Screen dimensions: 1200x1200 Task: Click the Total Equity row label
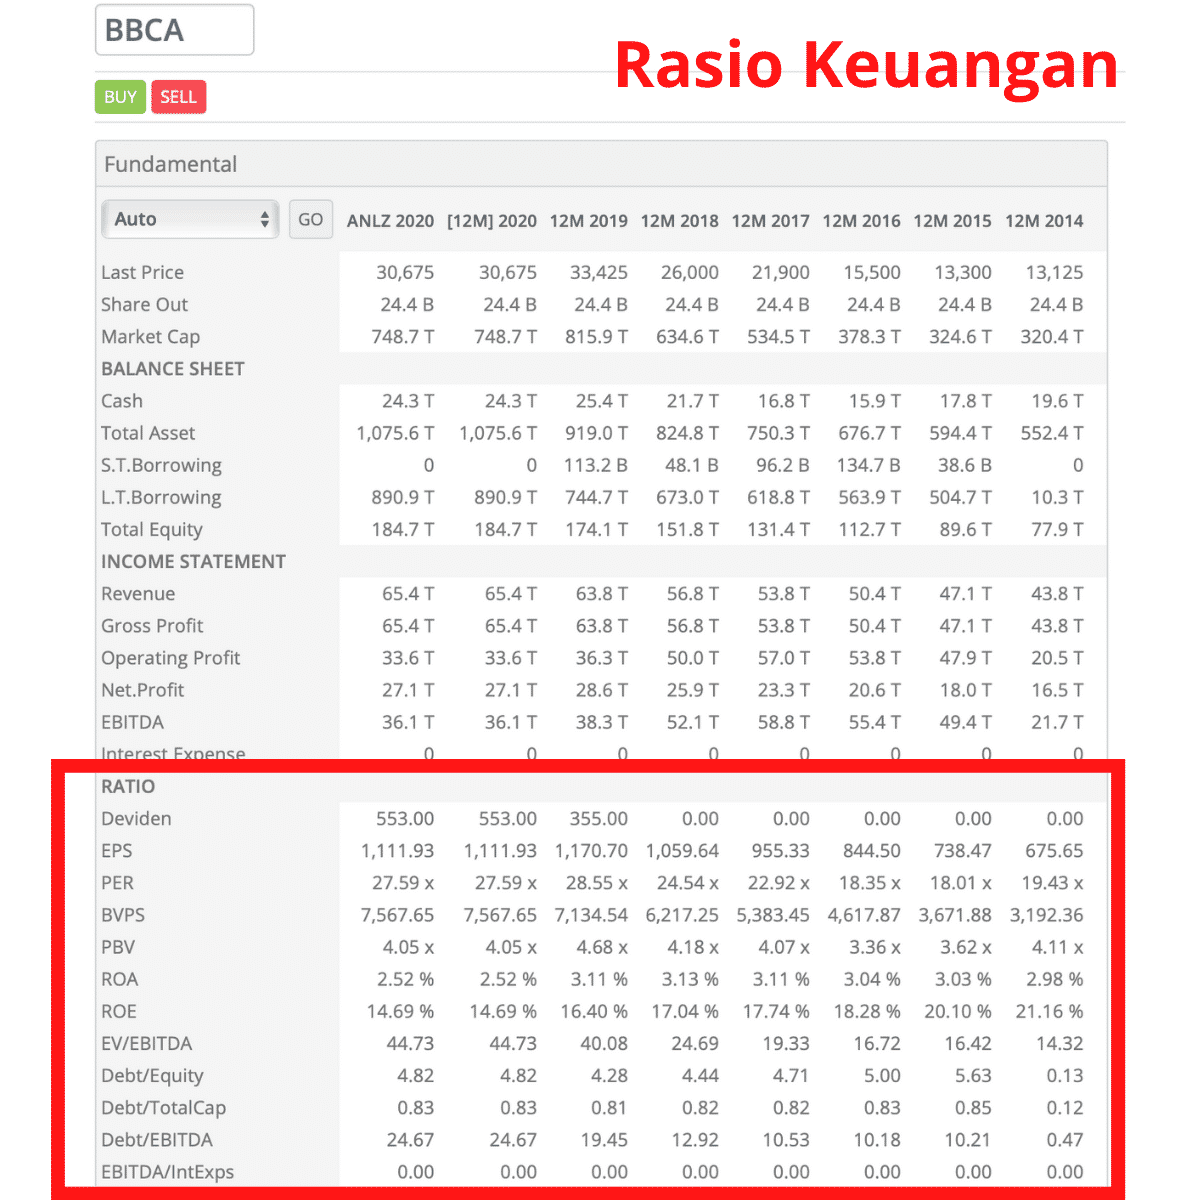pos(151,529)
